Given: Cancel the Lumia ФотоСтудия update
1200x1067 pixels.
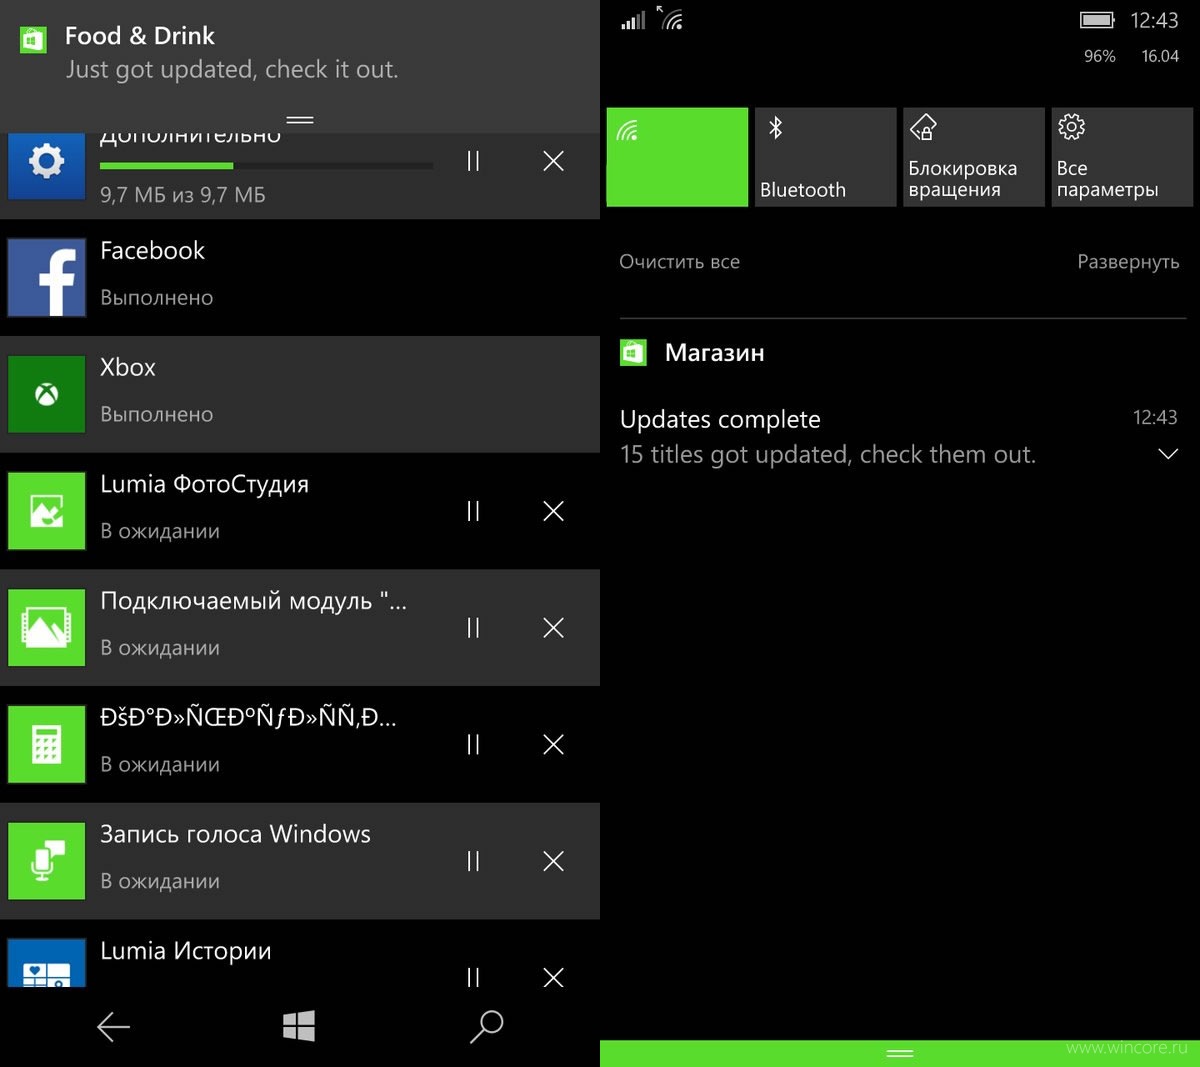Looking at the screenshot, I should [553, 511].
